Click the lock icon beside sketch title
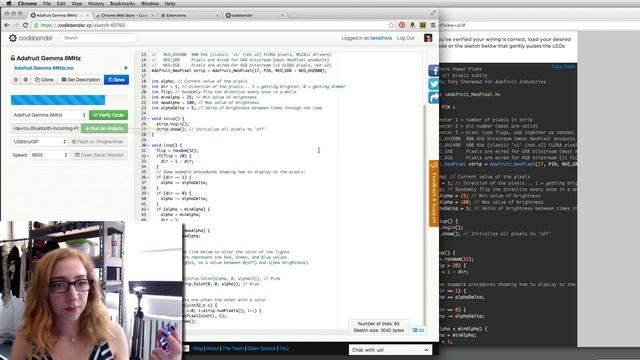 coord(13,58)
